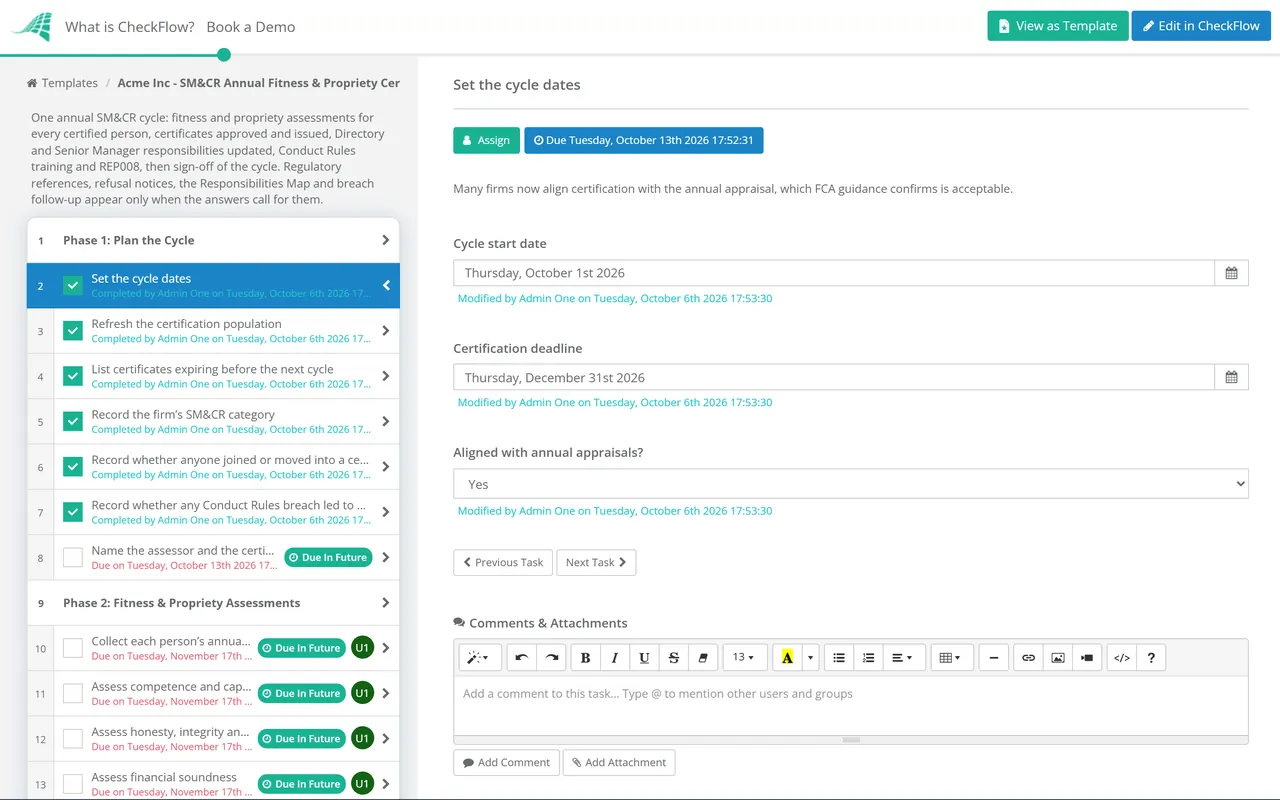Check the 'Assess financial soundness' task checkbox
This screenshot has height=800, width=1280.
73,784
